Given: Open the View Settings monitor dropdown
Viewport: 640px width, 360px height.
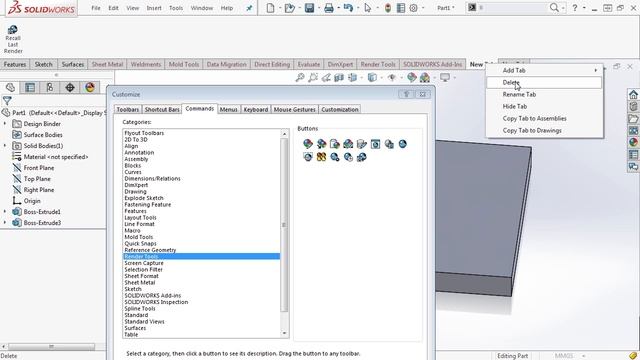Looking at the screenshot, I should pos(454,78).
